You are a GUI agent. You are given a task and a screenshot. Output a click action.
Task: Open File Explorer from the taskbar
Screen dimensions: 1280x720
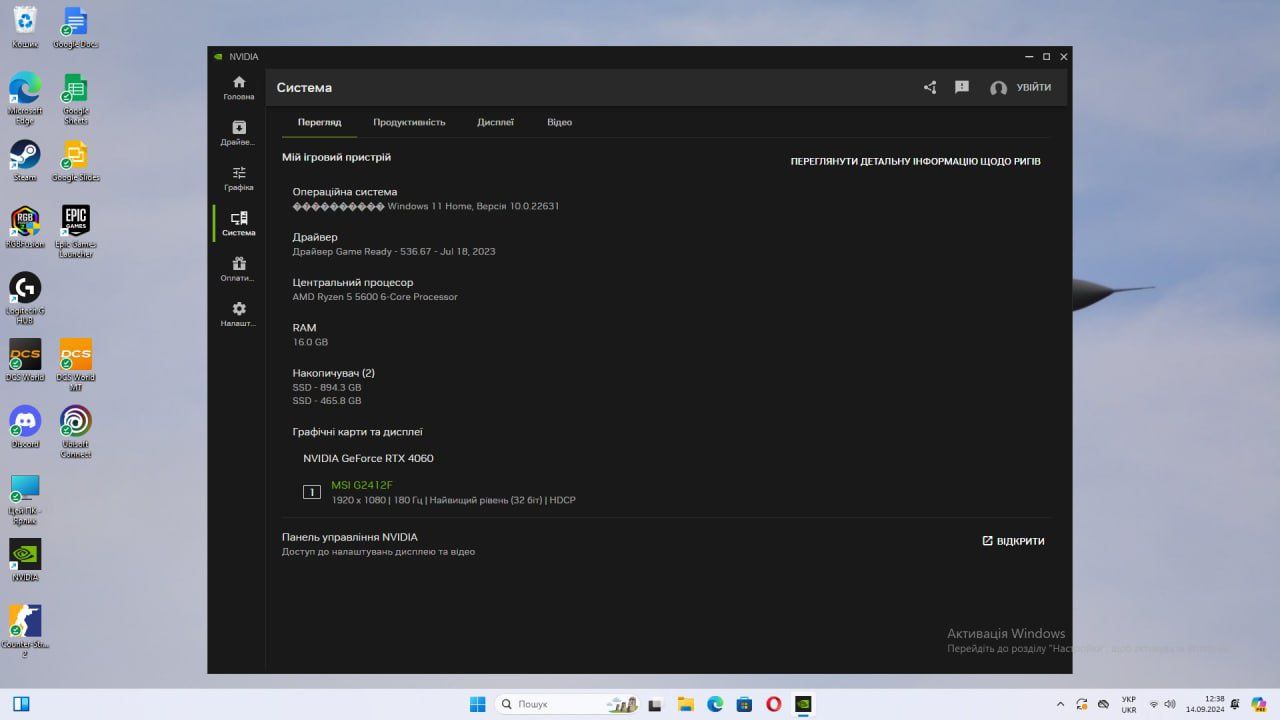[685, 704]
